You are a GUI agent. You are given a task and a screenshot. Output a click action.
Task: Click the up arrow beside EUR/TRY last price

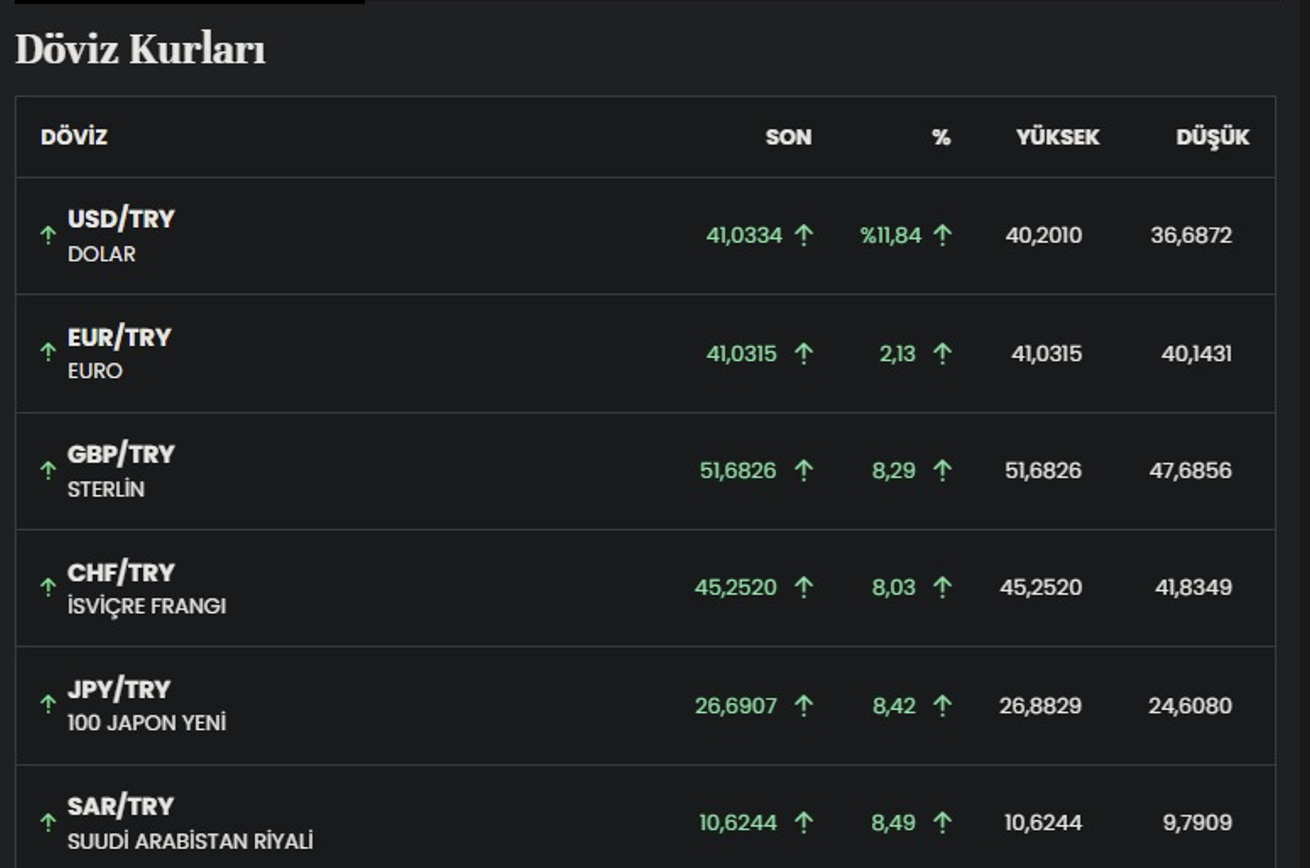coord(803,353)
